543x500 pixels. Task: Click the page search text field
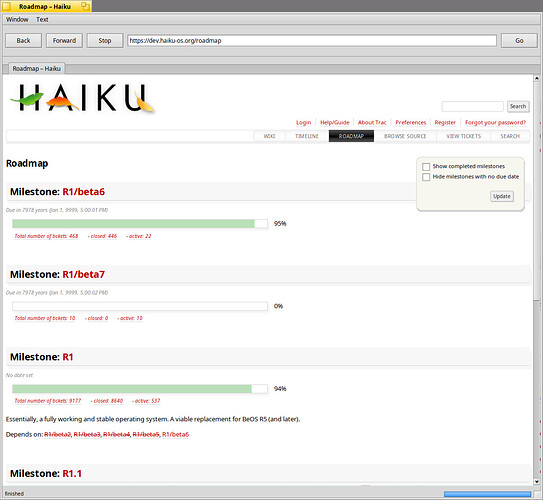coord(473,106)
